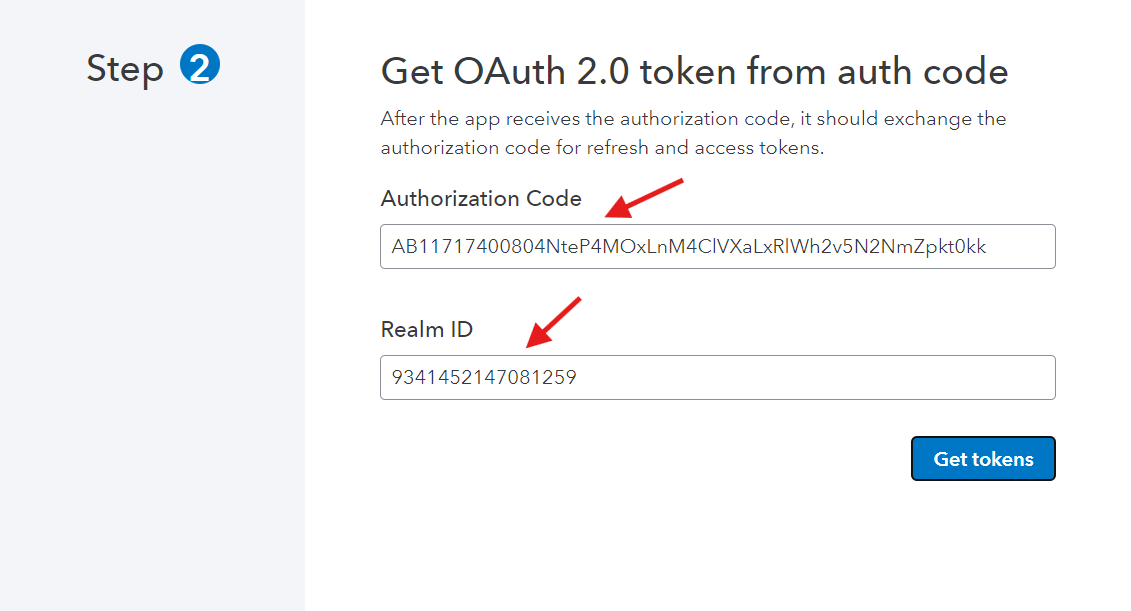Screen dimensions: 1131x611
Task: Place cursor in the 9341452147081259 realm value
Action: (x=484, y=377)
